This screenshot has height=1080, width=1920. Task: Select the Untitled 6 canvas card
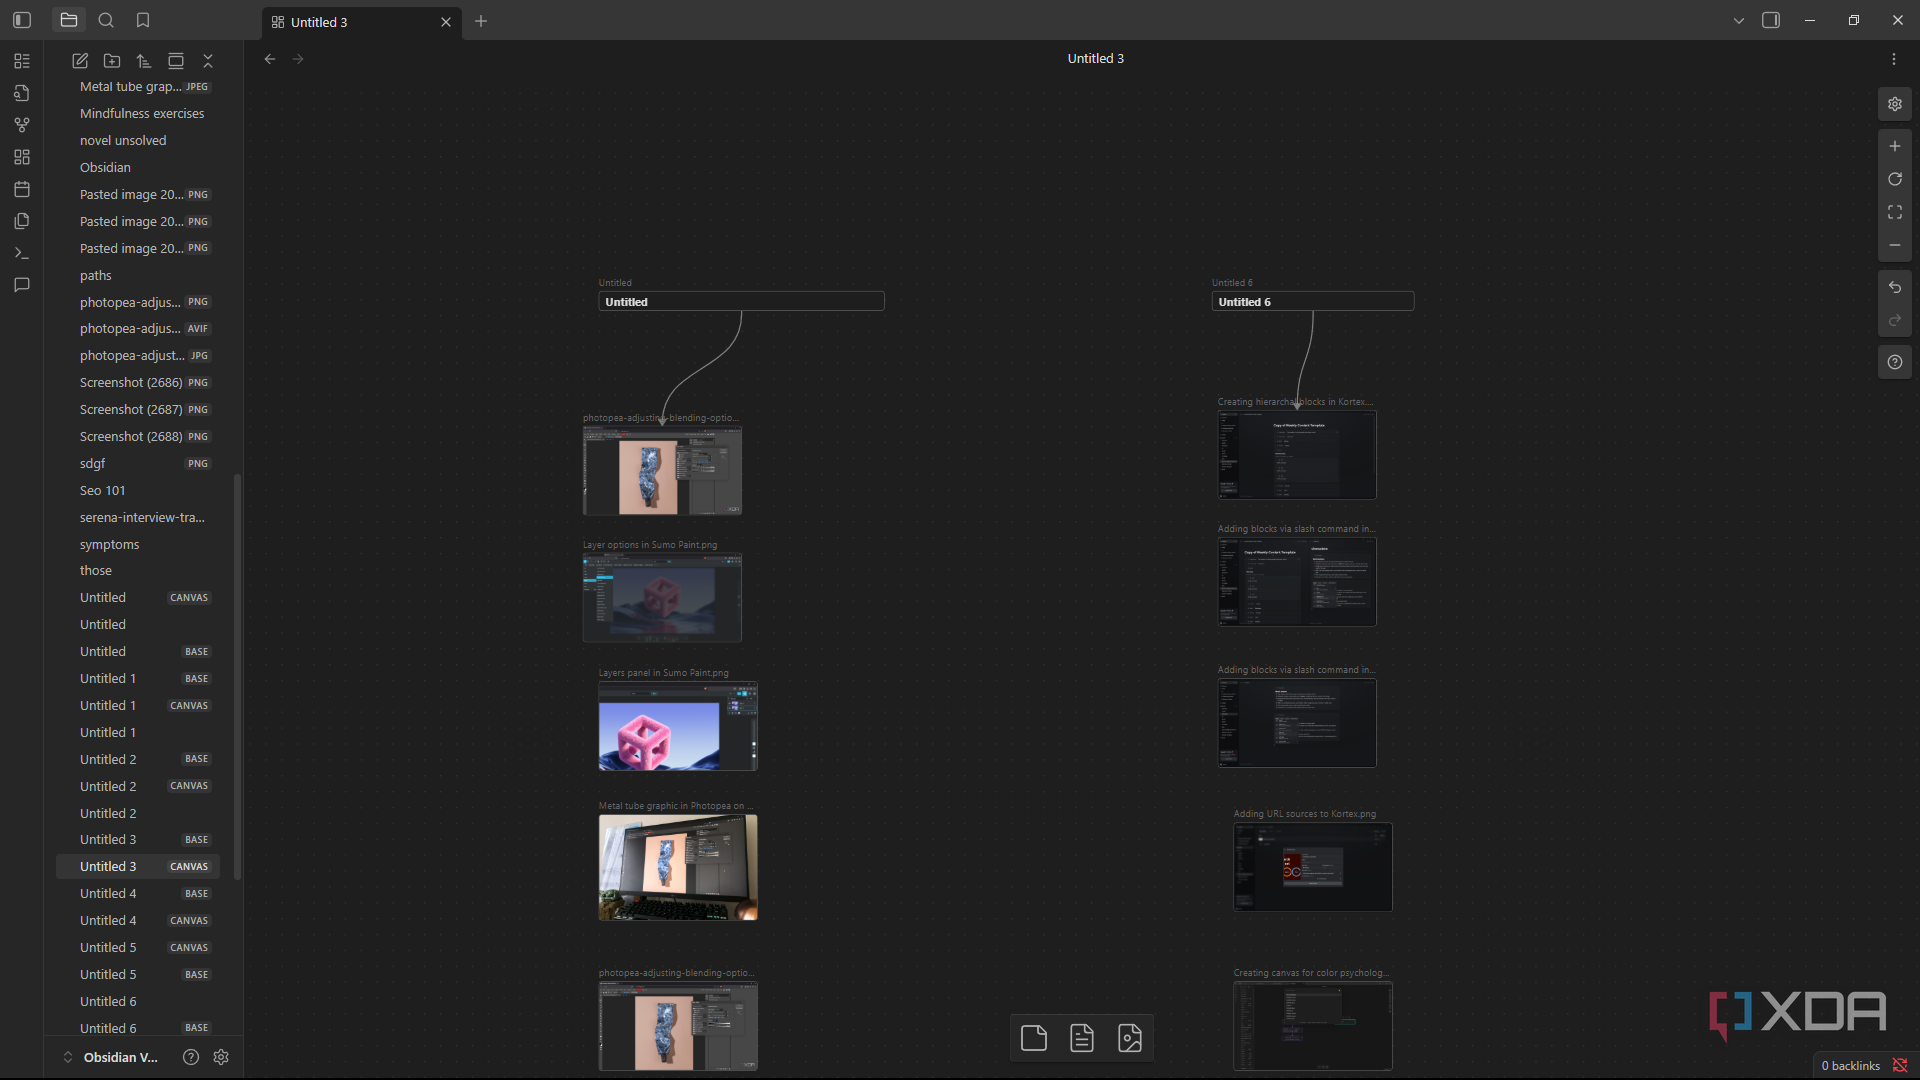(x=1313, y=301)
